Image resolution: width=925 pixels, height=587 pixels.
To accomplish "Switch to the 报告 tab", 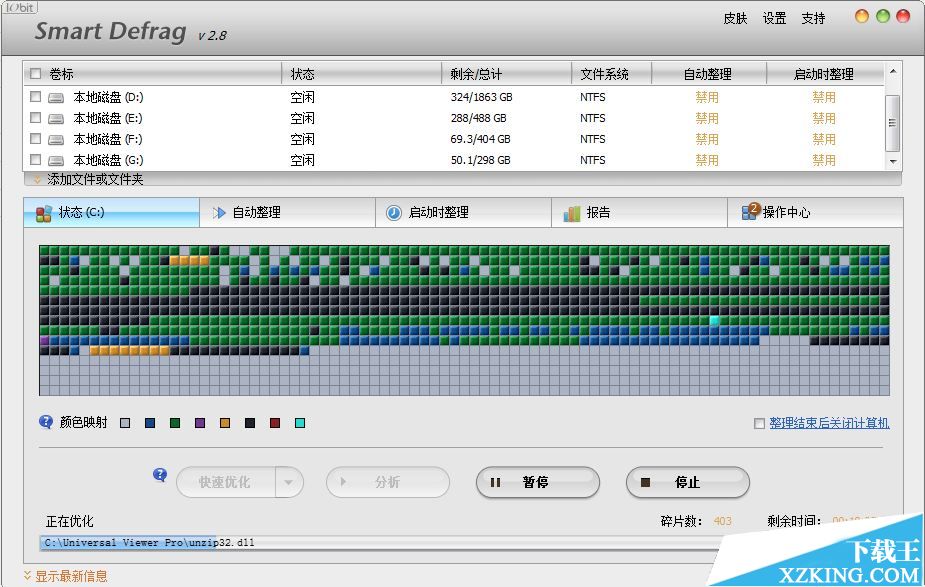I will [x=639, y=212].
